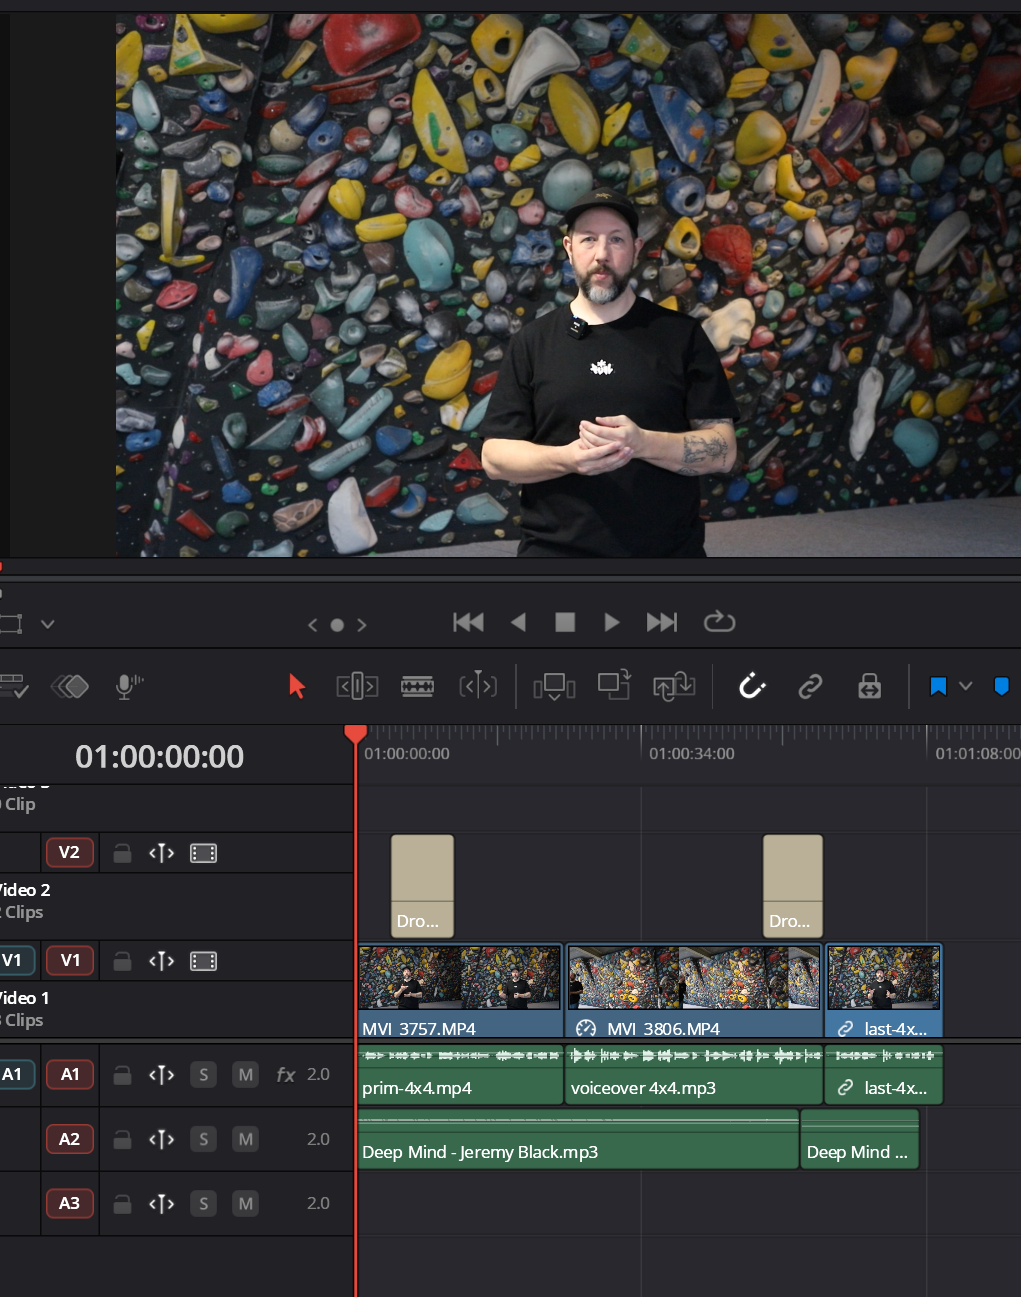The image size is (1021, 1297).
Task: Toggle linked selection chain icon
Action: (810, 686)
